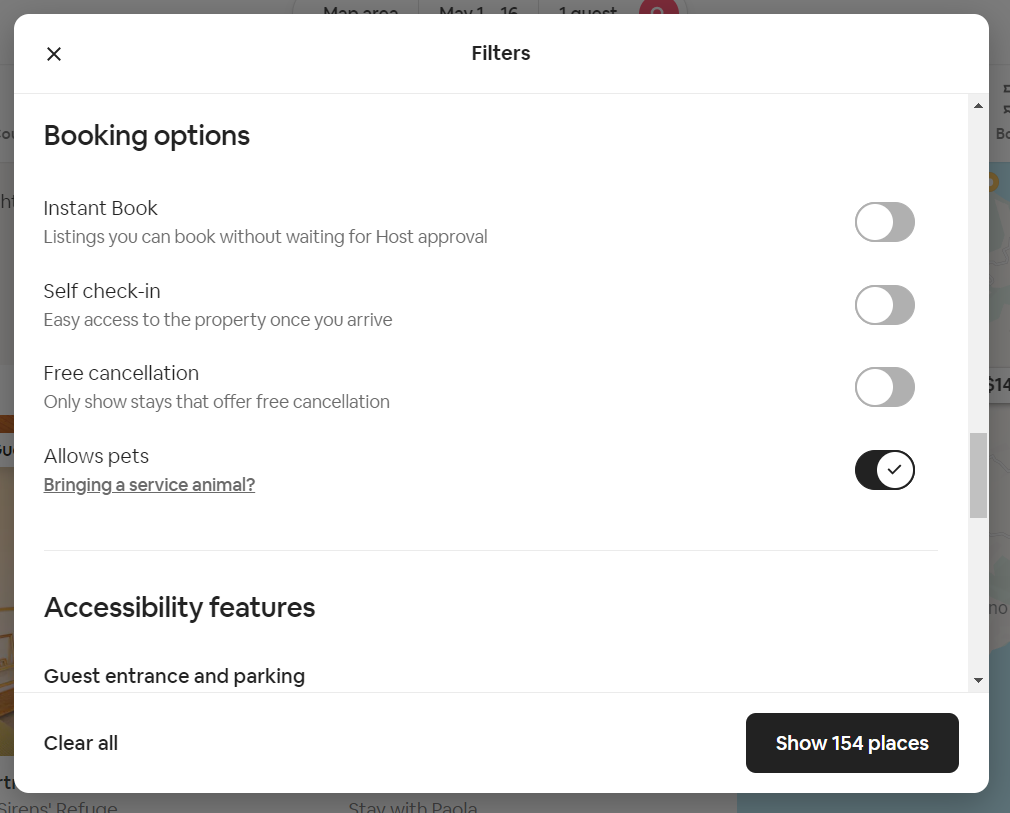The width and height of the screenshot is (1010, 813).
Task: Click the scrollbar down arrow
Action: tap(978, 678)
